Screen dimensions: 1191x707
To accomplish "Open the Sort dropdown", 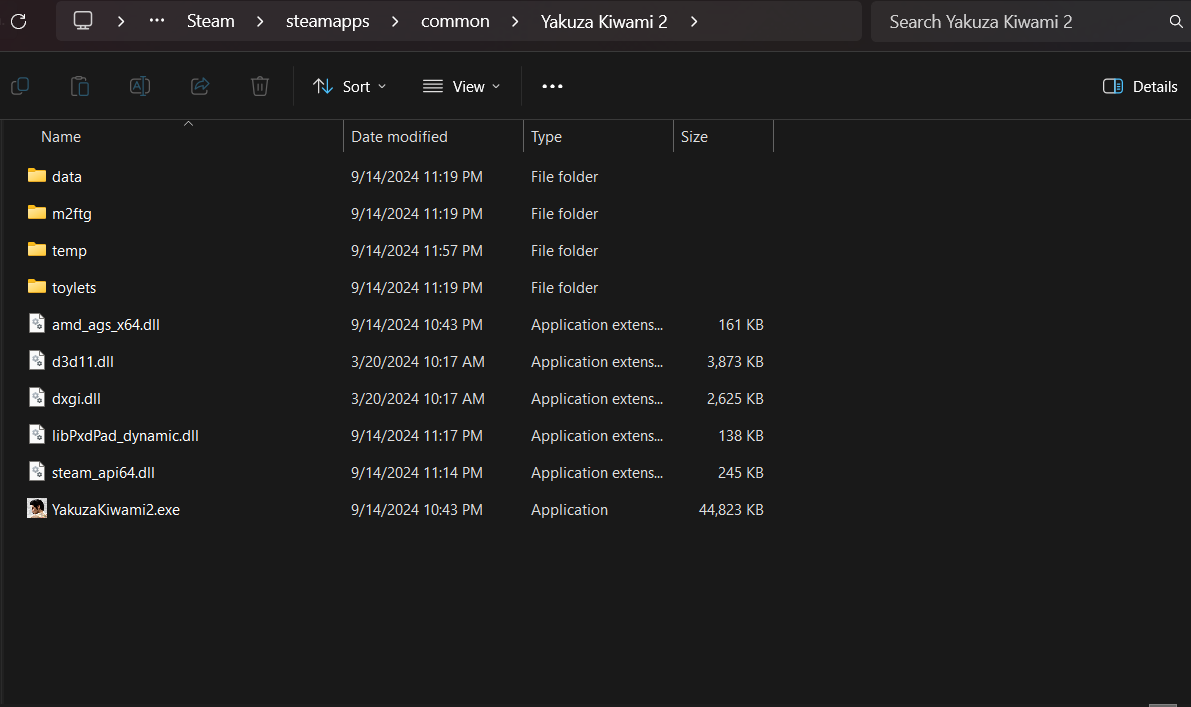I will 349,86.
